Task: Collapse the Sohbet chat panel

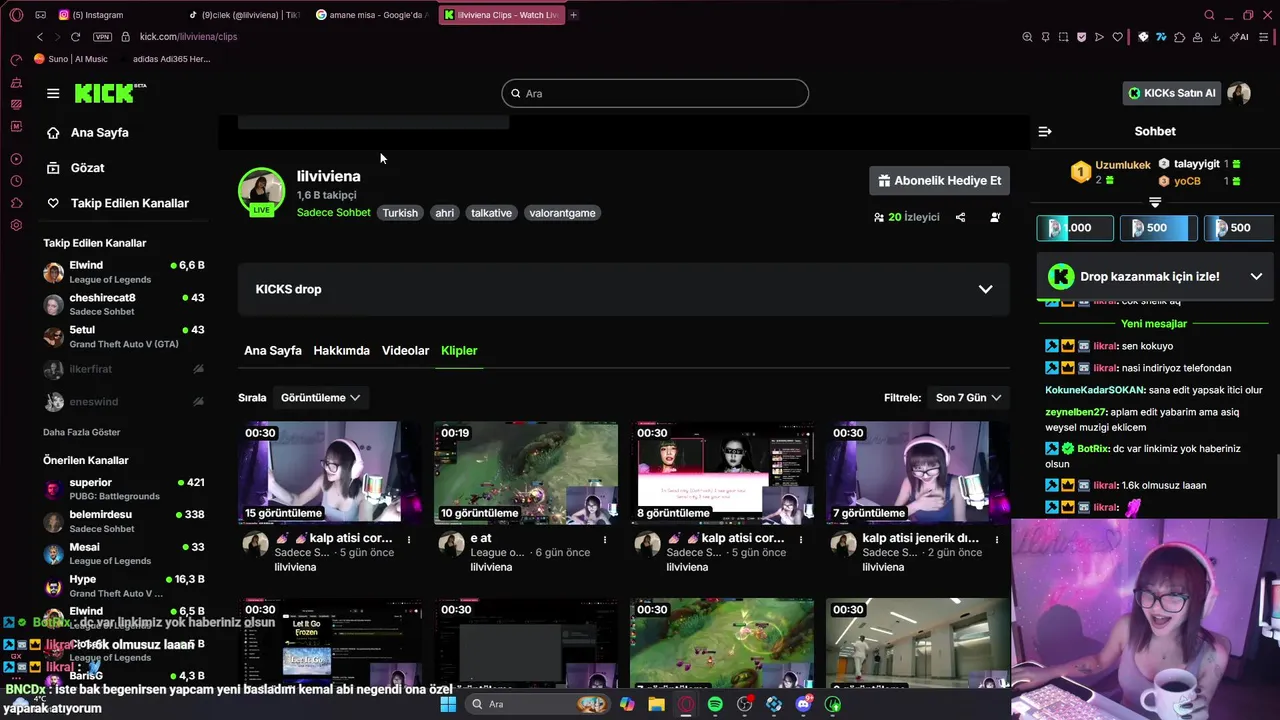Action: coord(1045,131)
